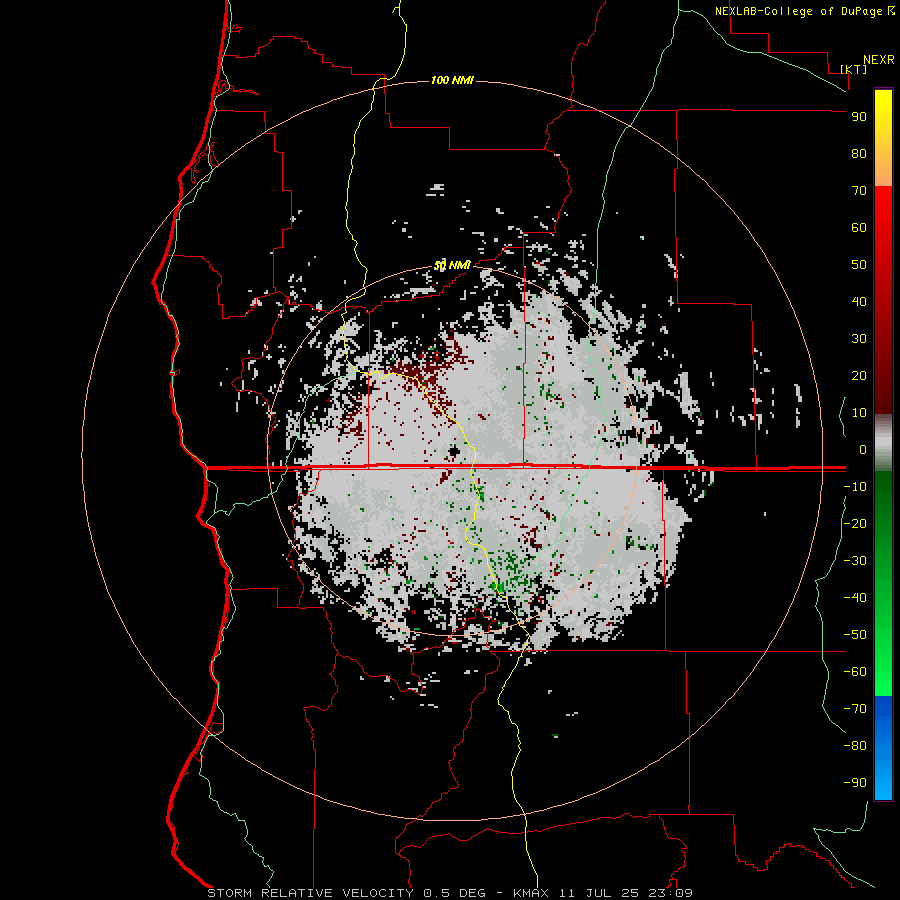This screenshot has height=900, width=900.
Task: Click the "NEXR" label at top right
Action: tap(878, 60)
